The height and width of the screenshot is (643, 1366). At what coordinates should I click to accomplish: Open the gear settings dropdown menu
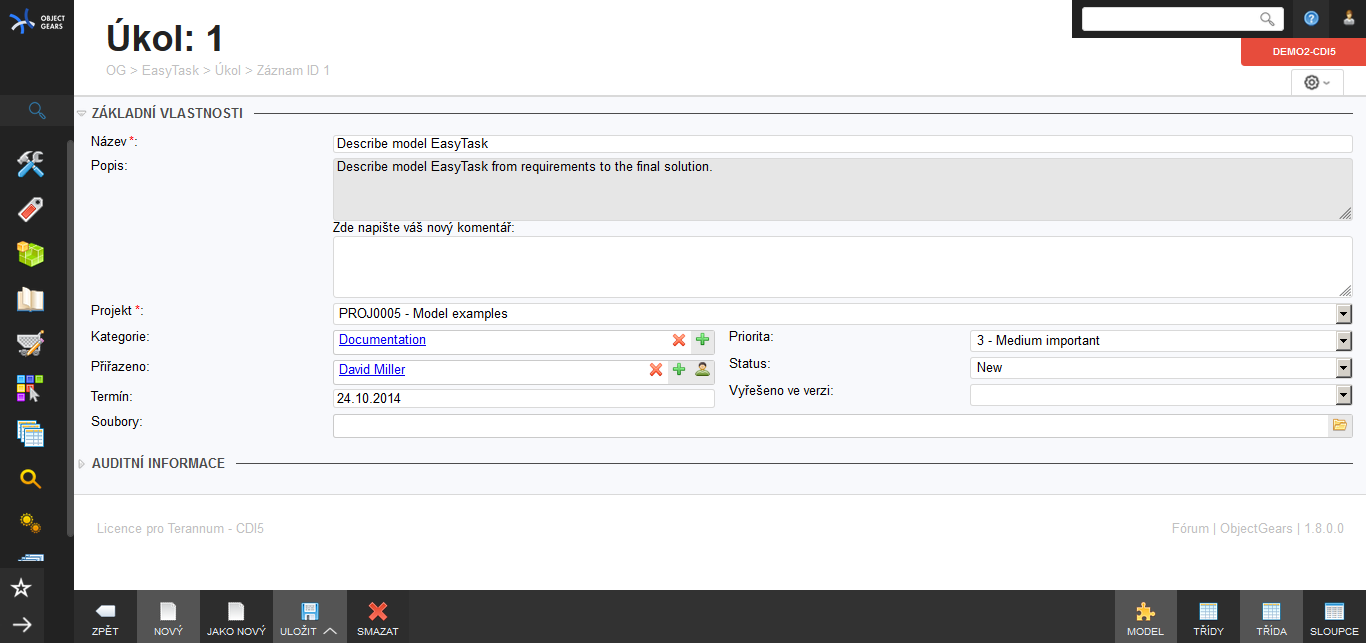point(1317,83)
